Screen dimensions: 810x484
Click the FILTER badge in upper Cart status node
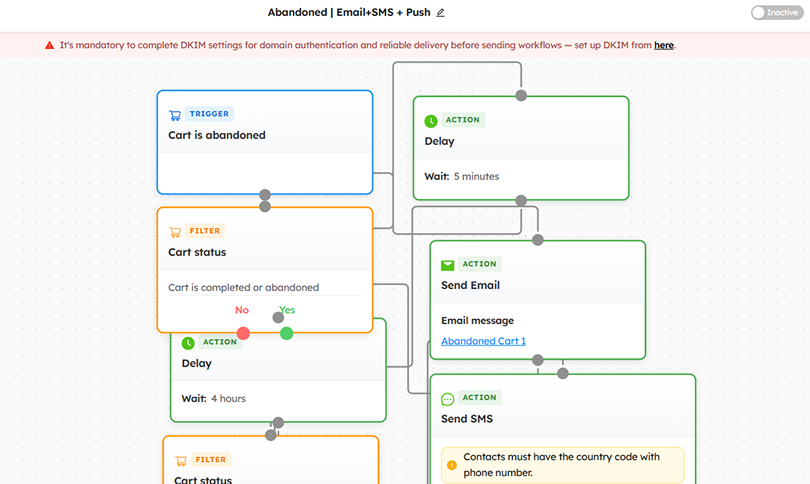(205, 231)
